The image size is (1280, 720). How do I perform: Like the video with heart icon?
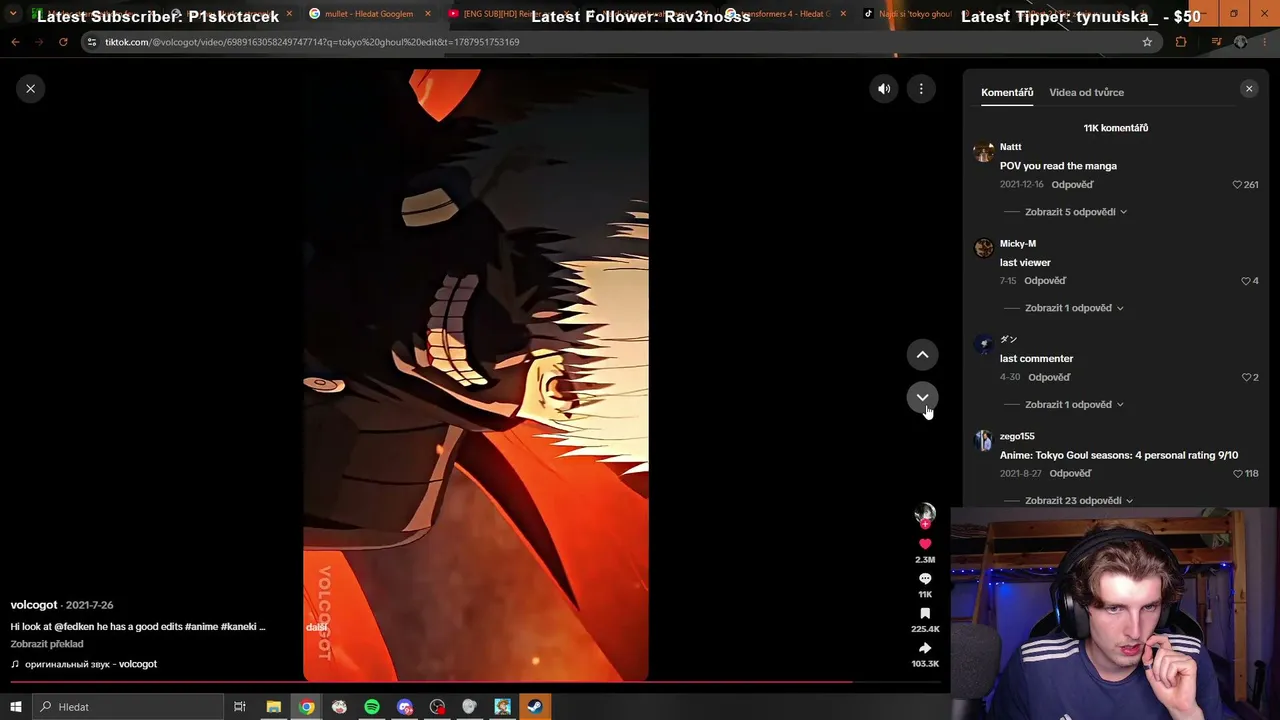click(925, 544)
